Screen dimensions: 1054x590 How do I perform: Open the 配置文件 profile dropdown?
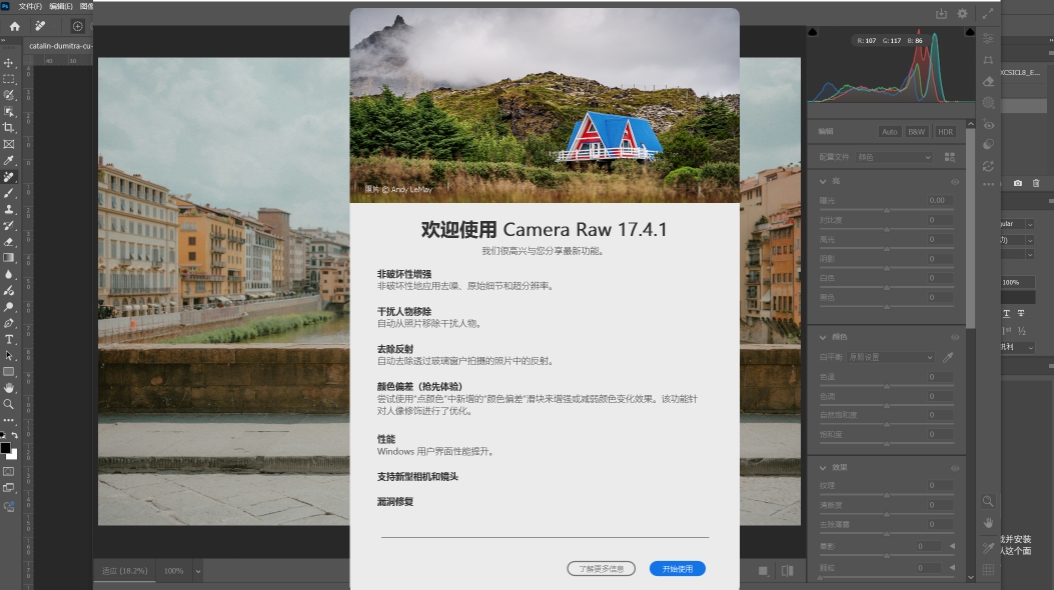click(895, 157)
